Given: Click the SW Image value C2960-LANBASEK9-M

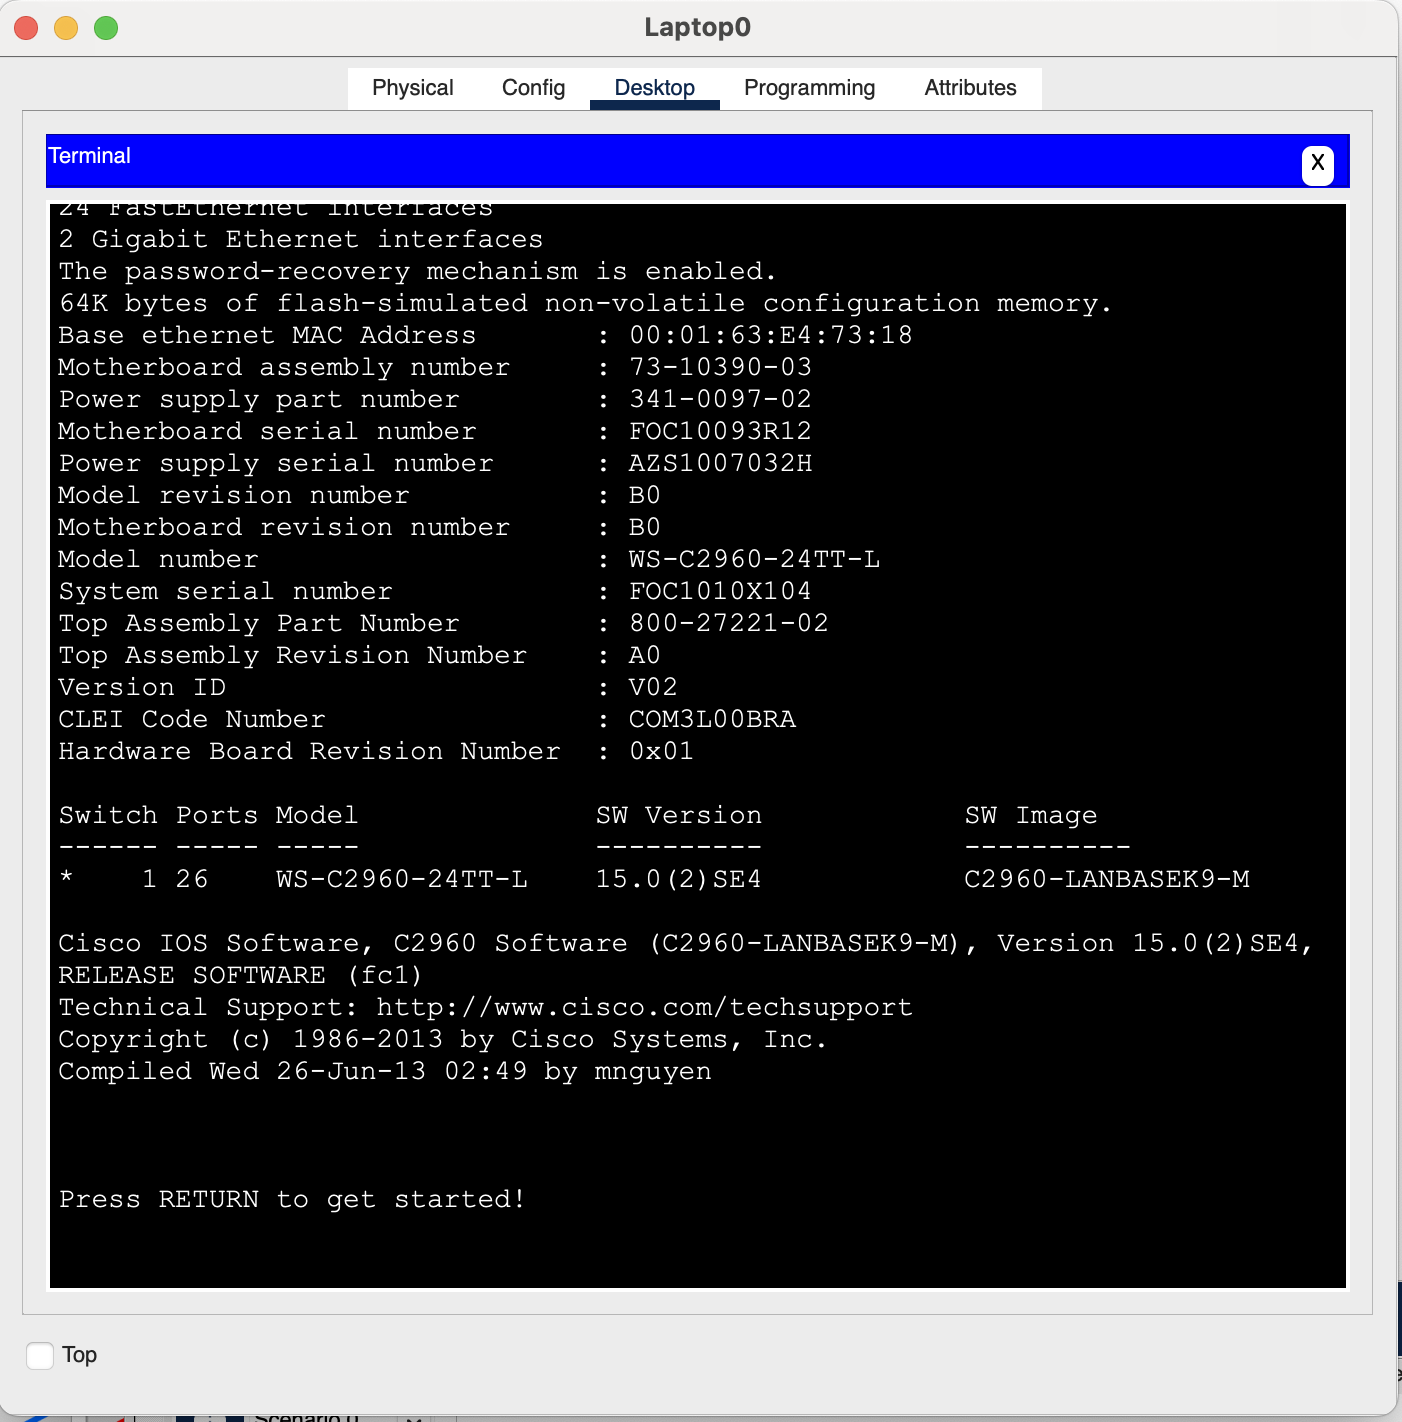Looking at the screenshot, I should pyautogui.click(x=1107, y=879).
